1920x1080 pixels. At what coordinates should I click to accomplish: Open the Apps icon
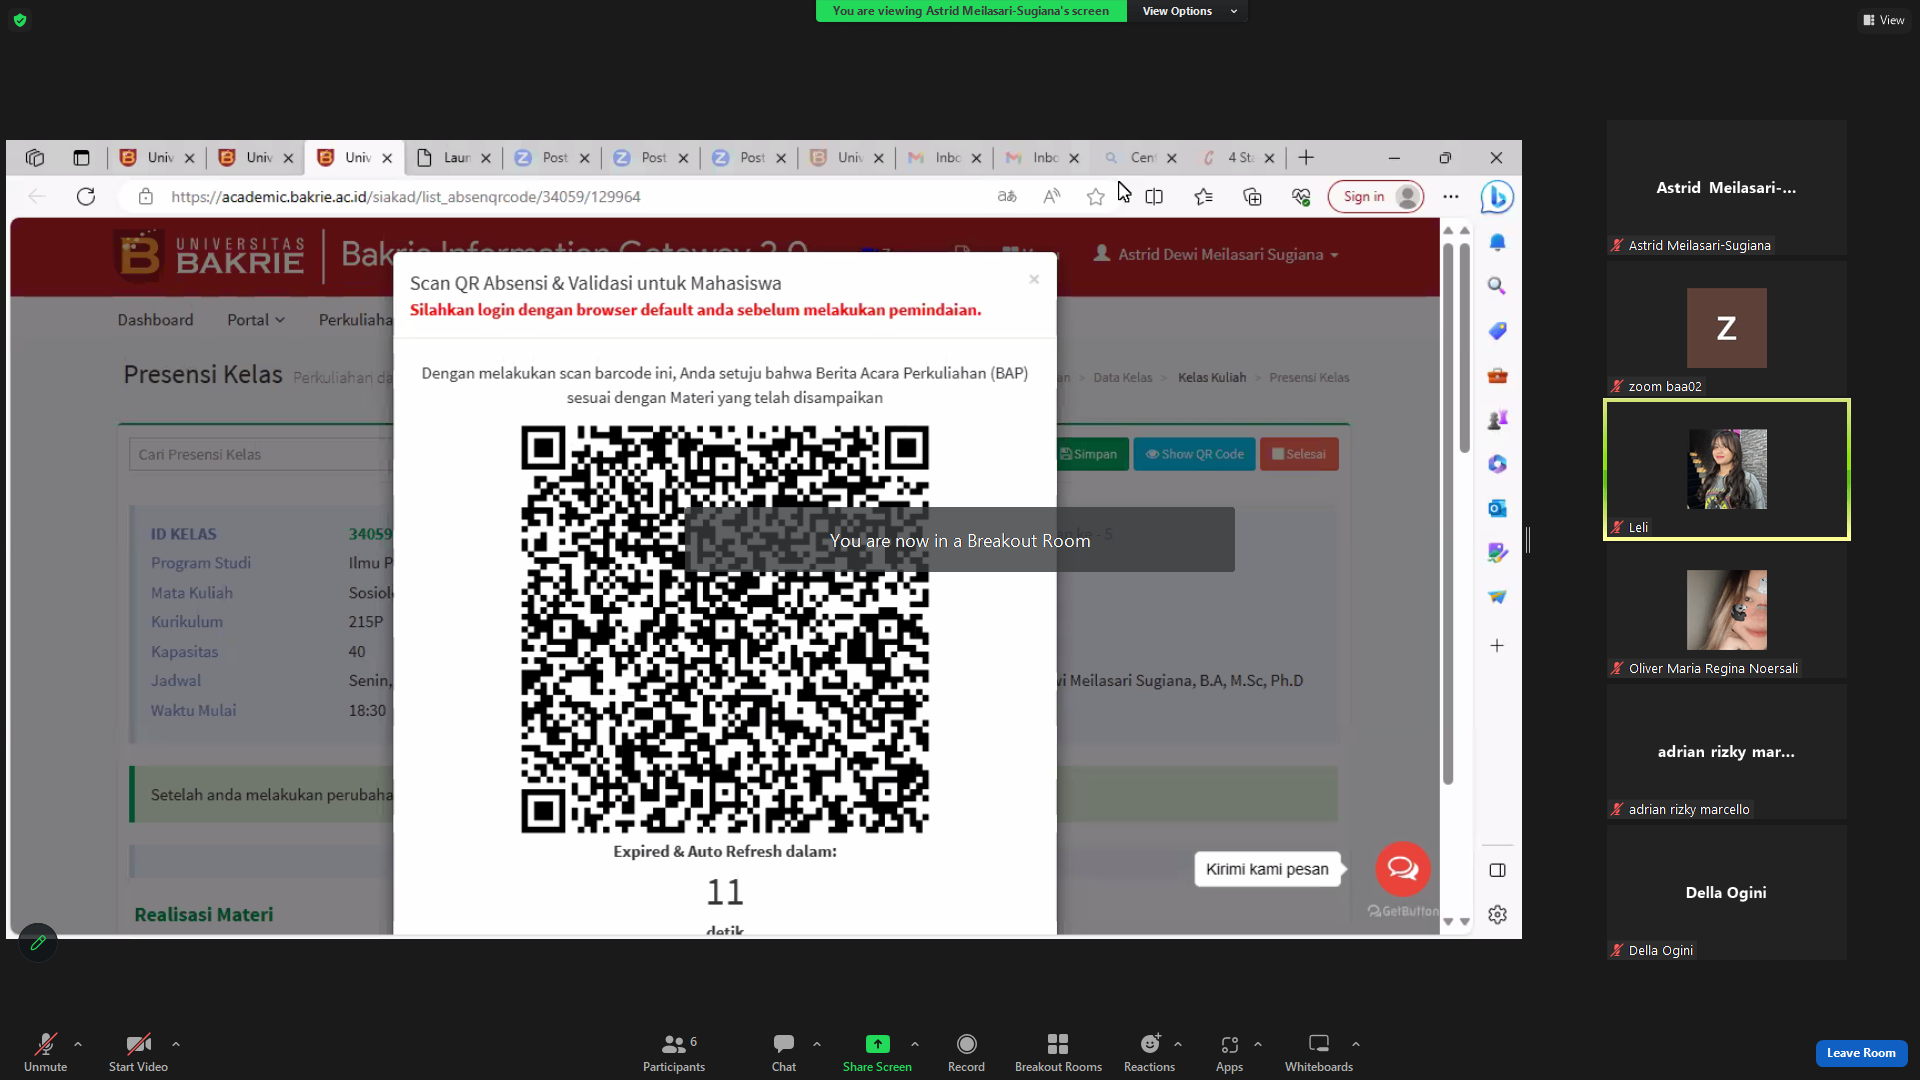pos(1230,1044)
